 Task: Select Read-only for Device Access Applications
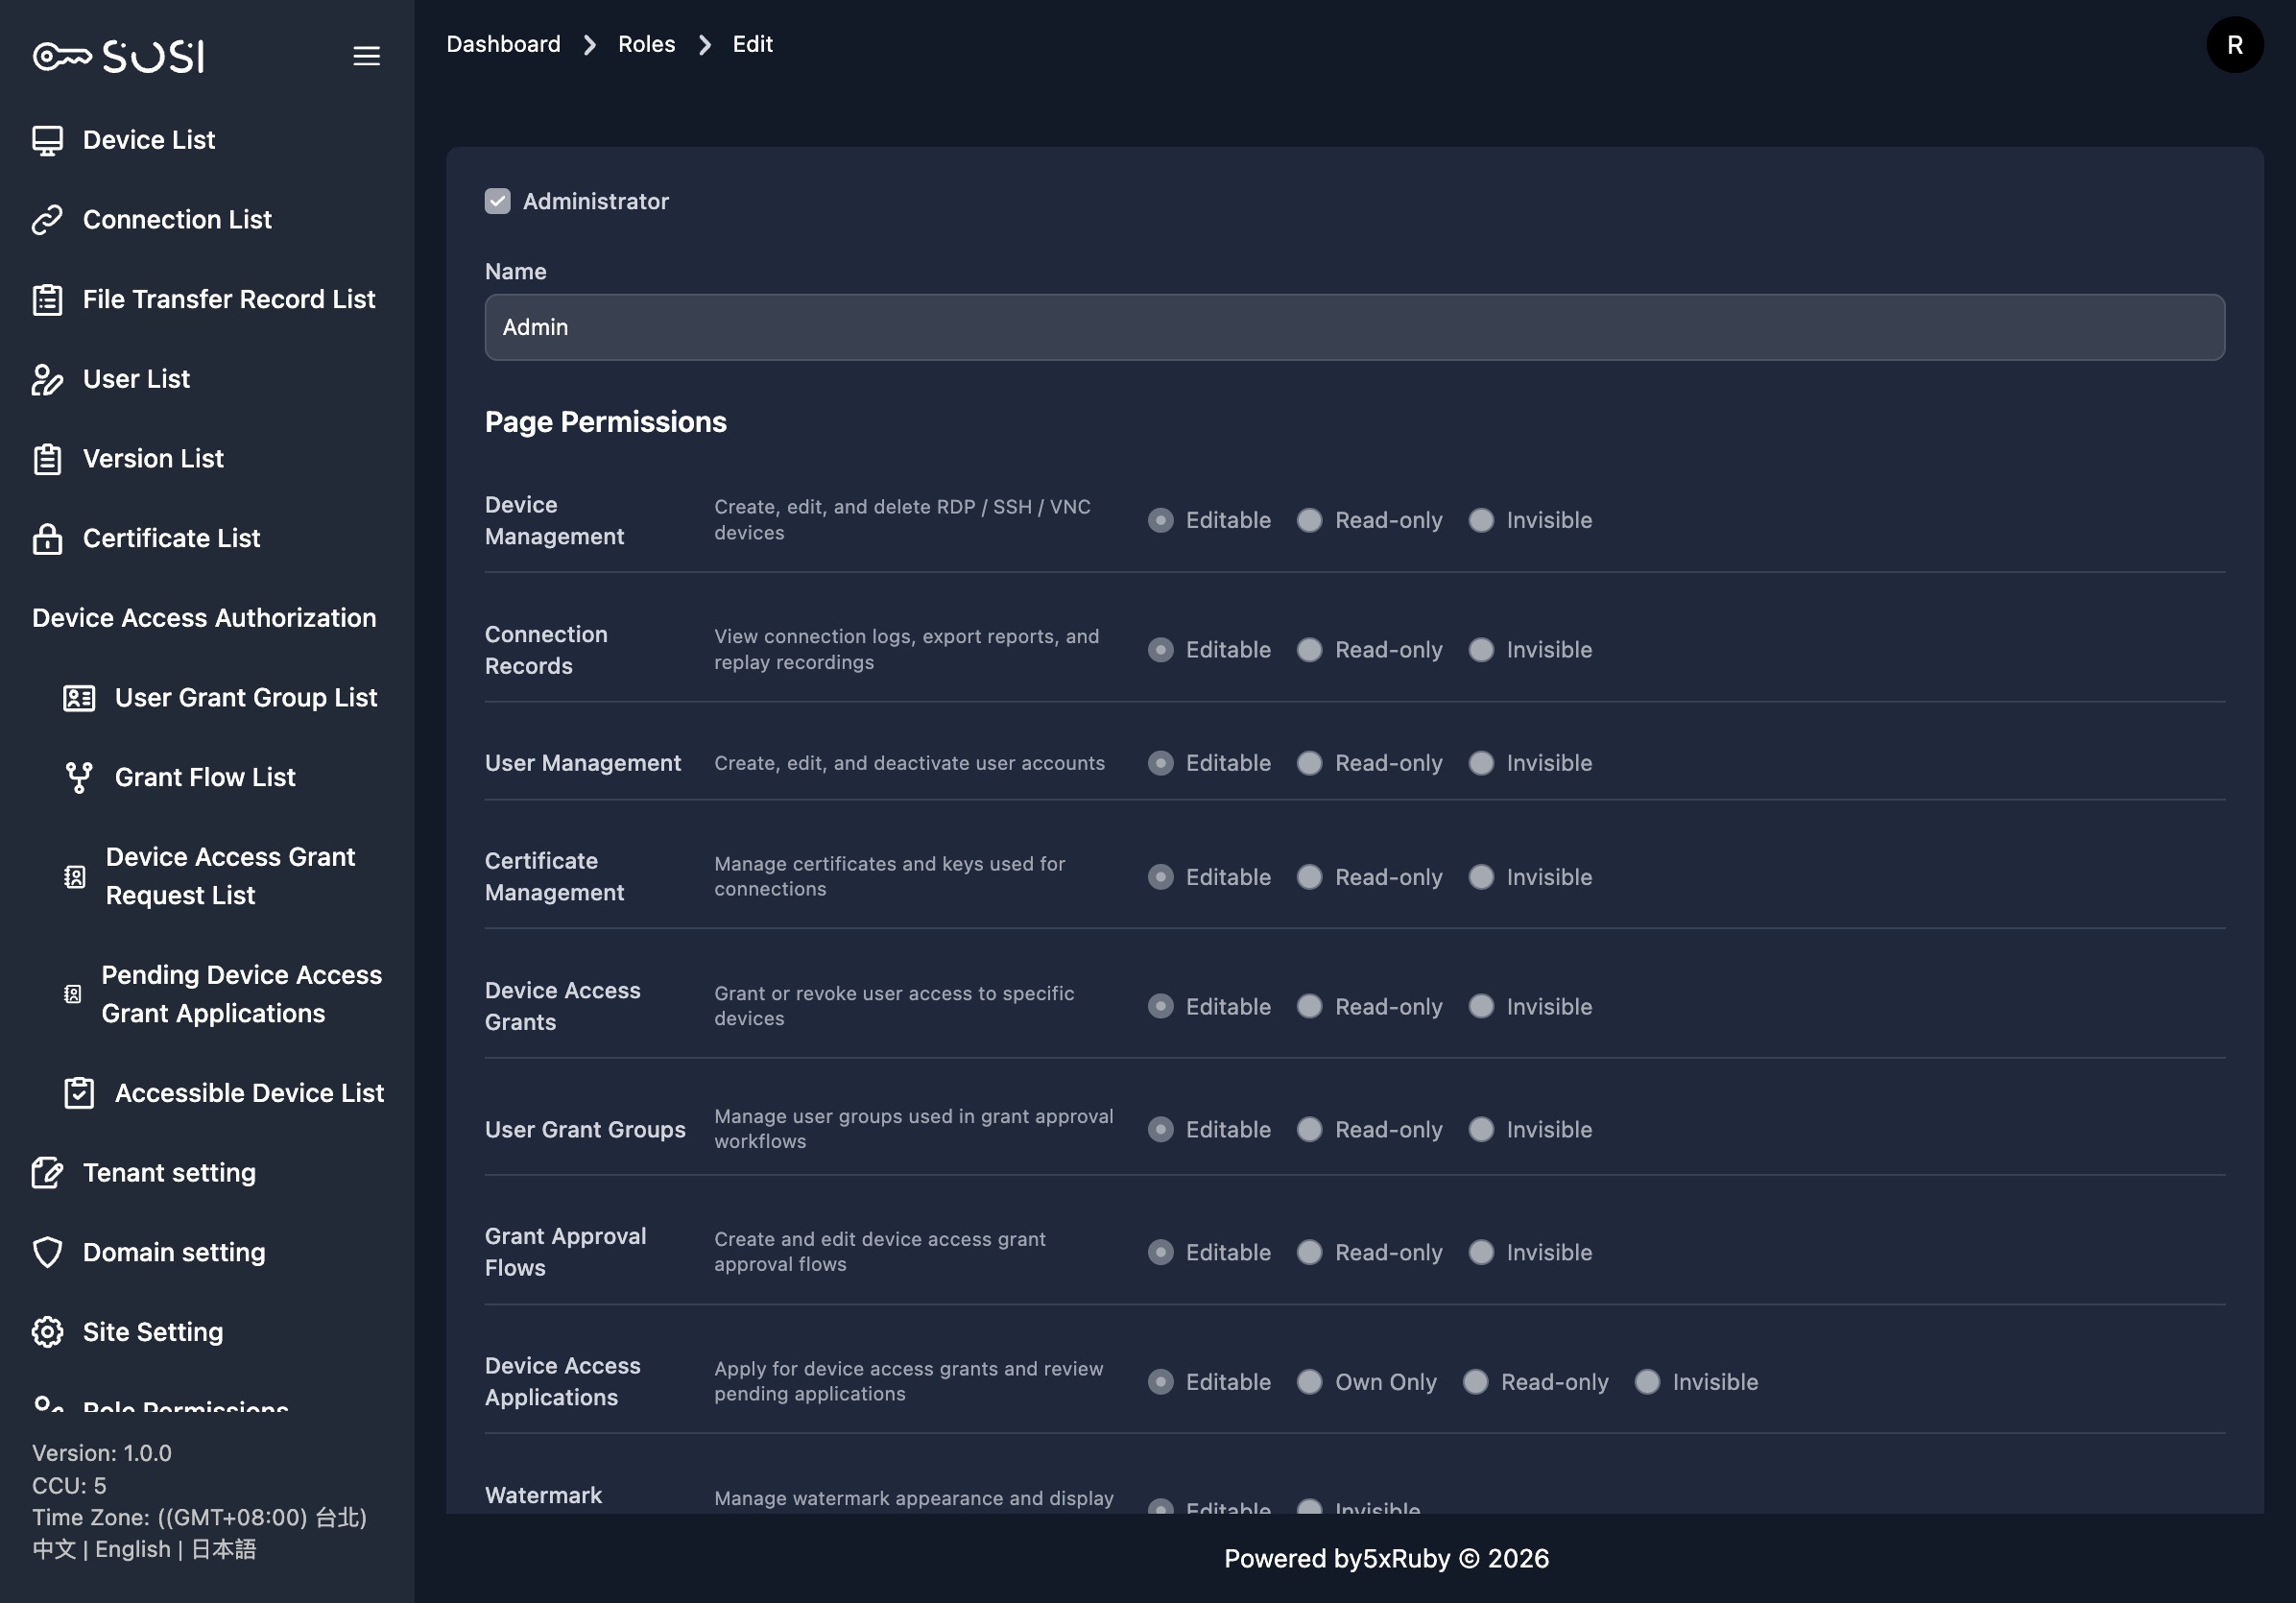click(1475, 1382)
